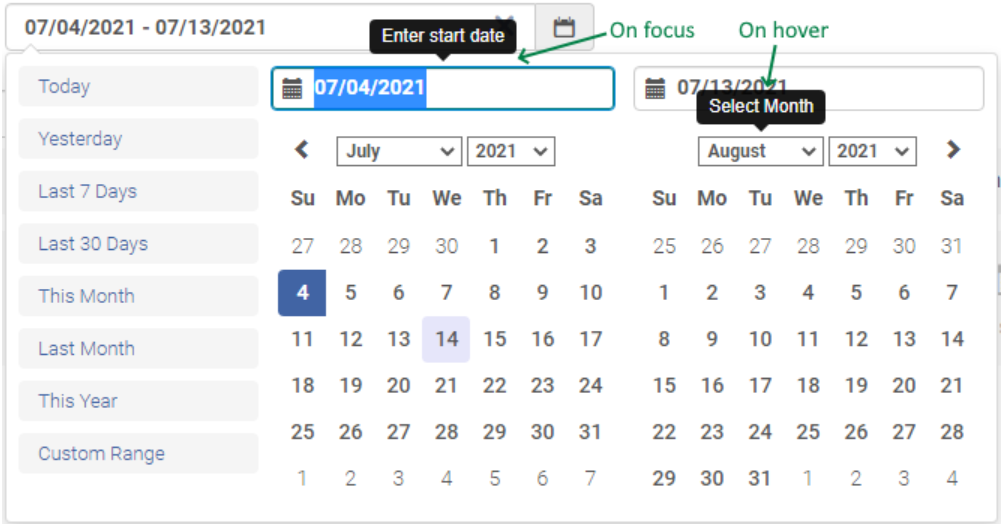
Task: Choose the Last Month preset
Action: coord(138,349)
